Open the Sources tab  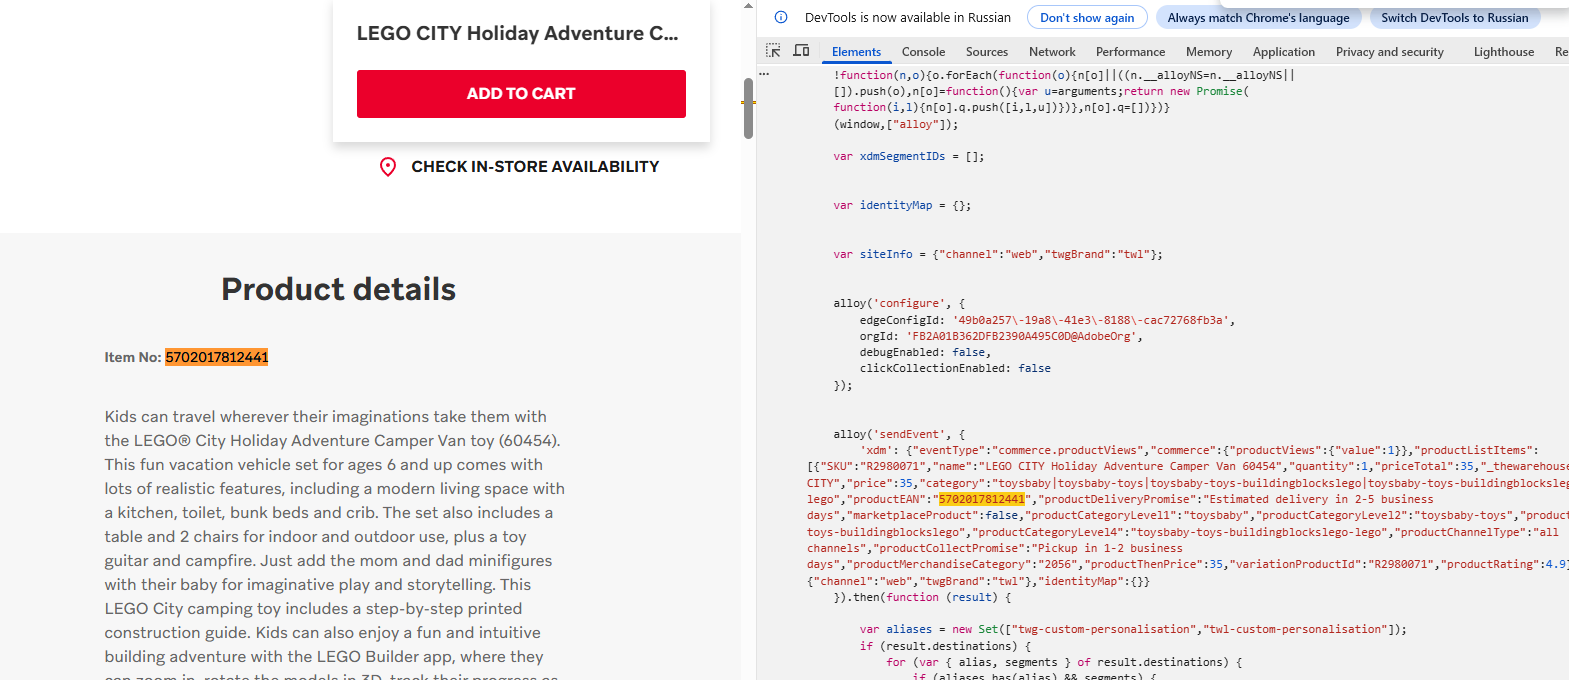(x=987, y=52)
